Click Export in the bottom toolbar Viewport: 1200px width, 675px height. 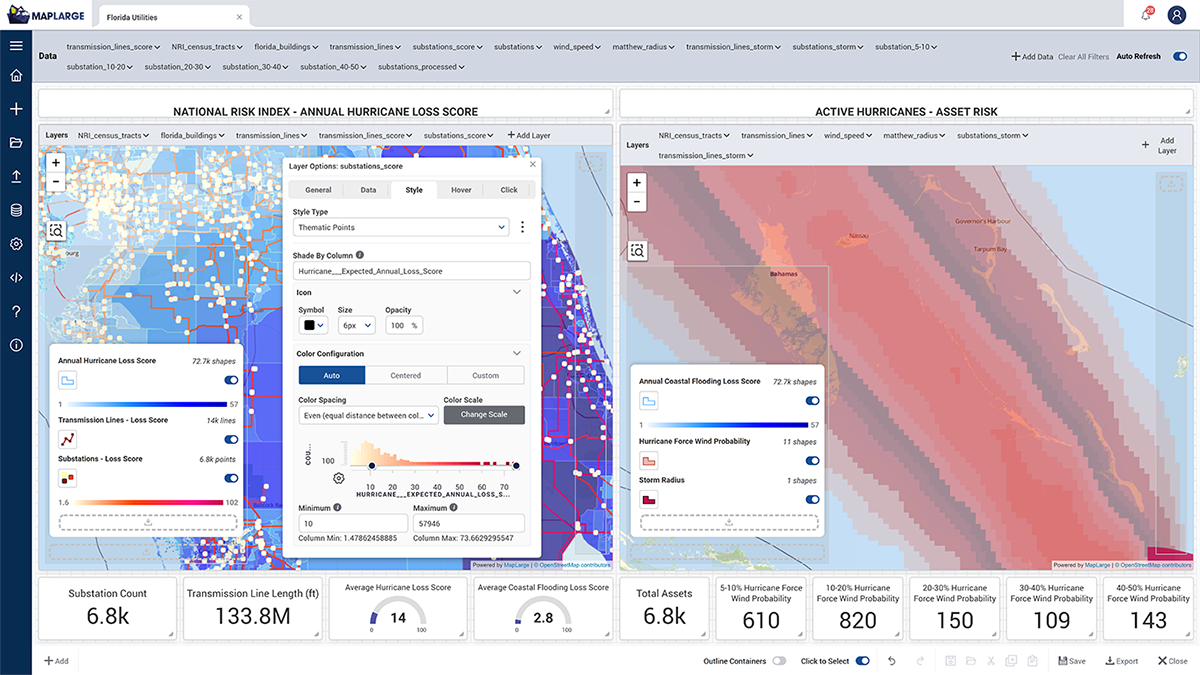[1121, 660]
